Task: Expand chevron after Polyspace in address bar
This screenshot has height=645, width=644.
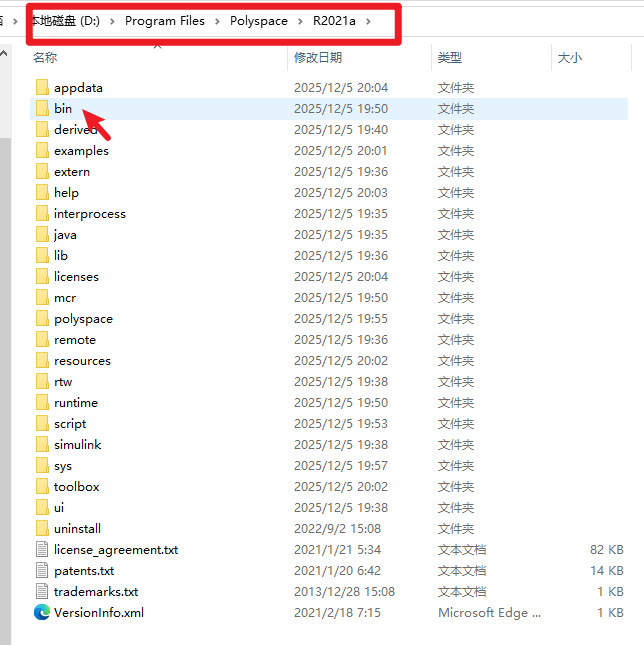Action: (300, 21)
